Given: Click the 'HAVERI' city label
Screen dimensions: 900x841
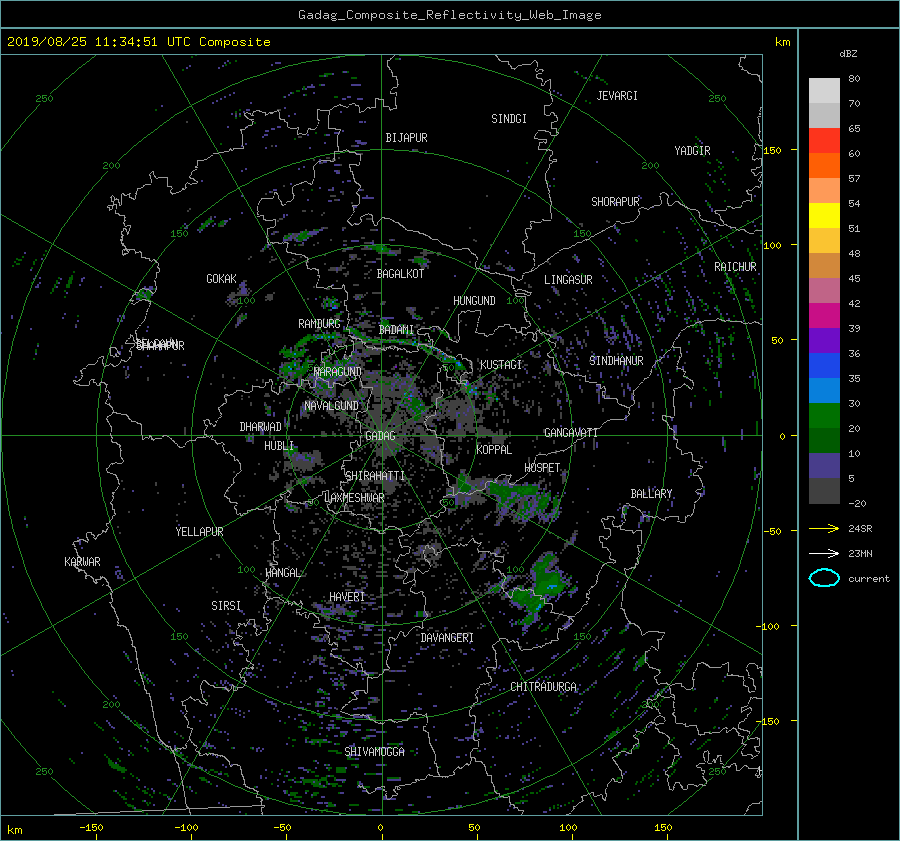Looking at the screenshot, I should tap(347, 597).
